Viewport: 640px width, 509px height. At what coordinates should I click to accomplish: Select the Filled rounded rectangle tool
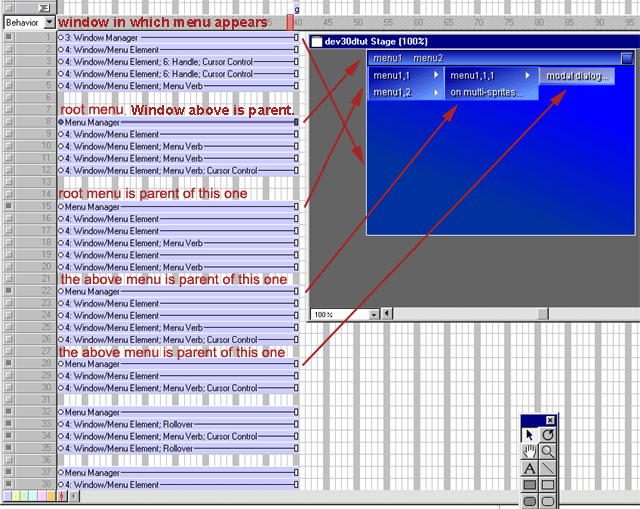coord(530,502)
